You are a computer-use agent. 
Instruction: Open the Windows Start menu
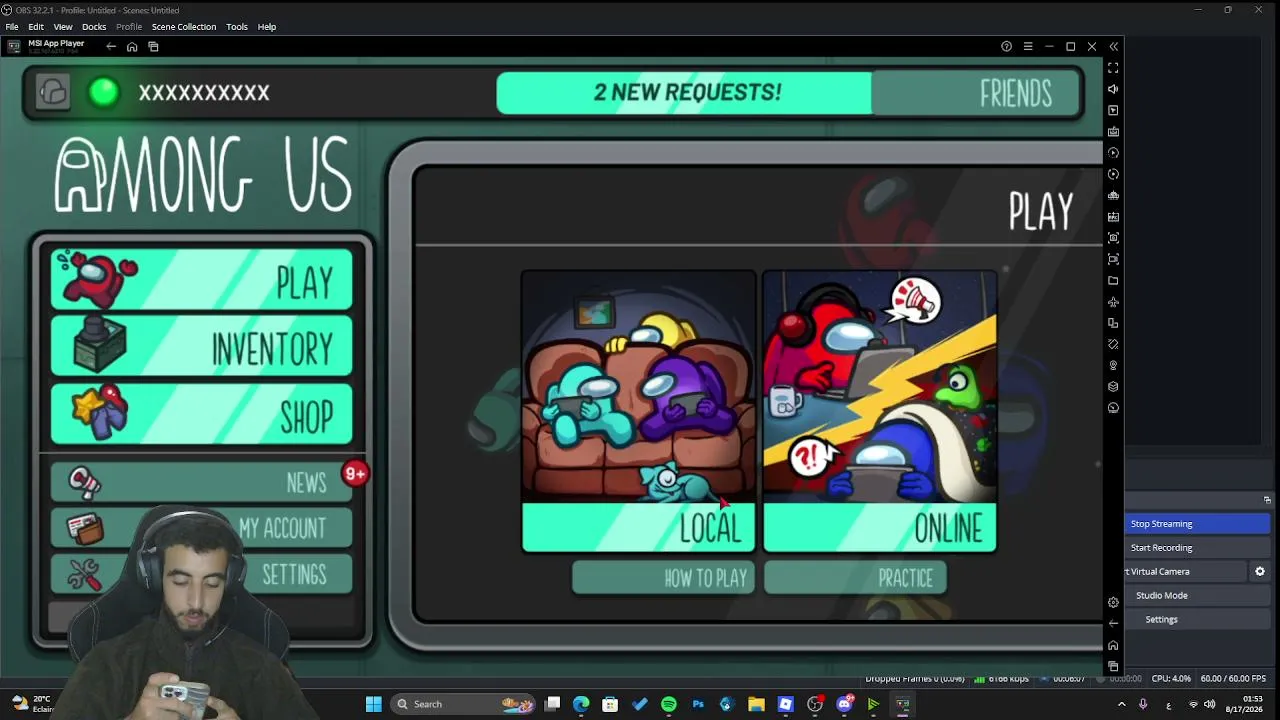[x=373, y=704]
